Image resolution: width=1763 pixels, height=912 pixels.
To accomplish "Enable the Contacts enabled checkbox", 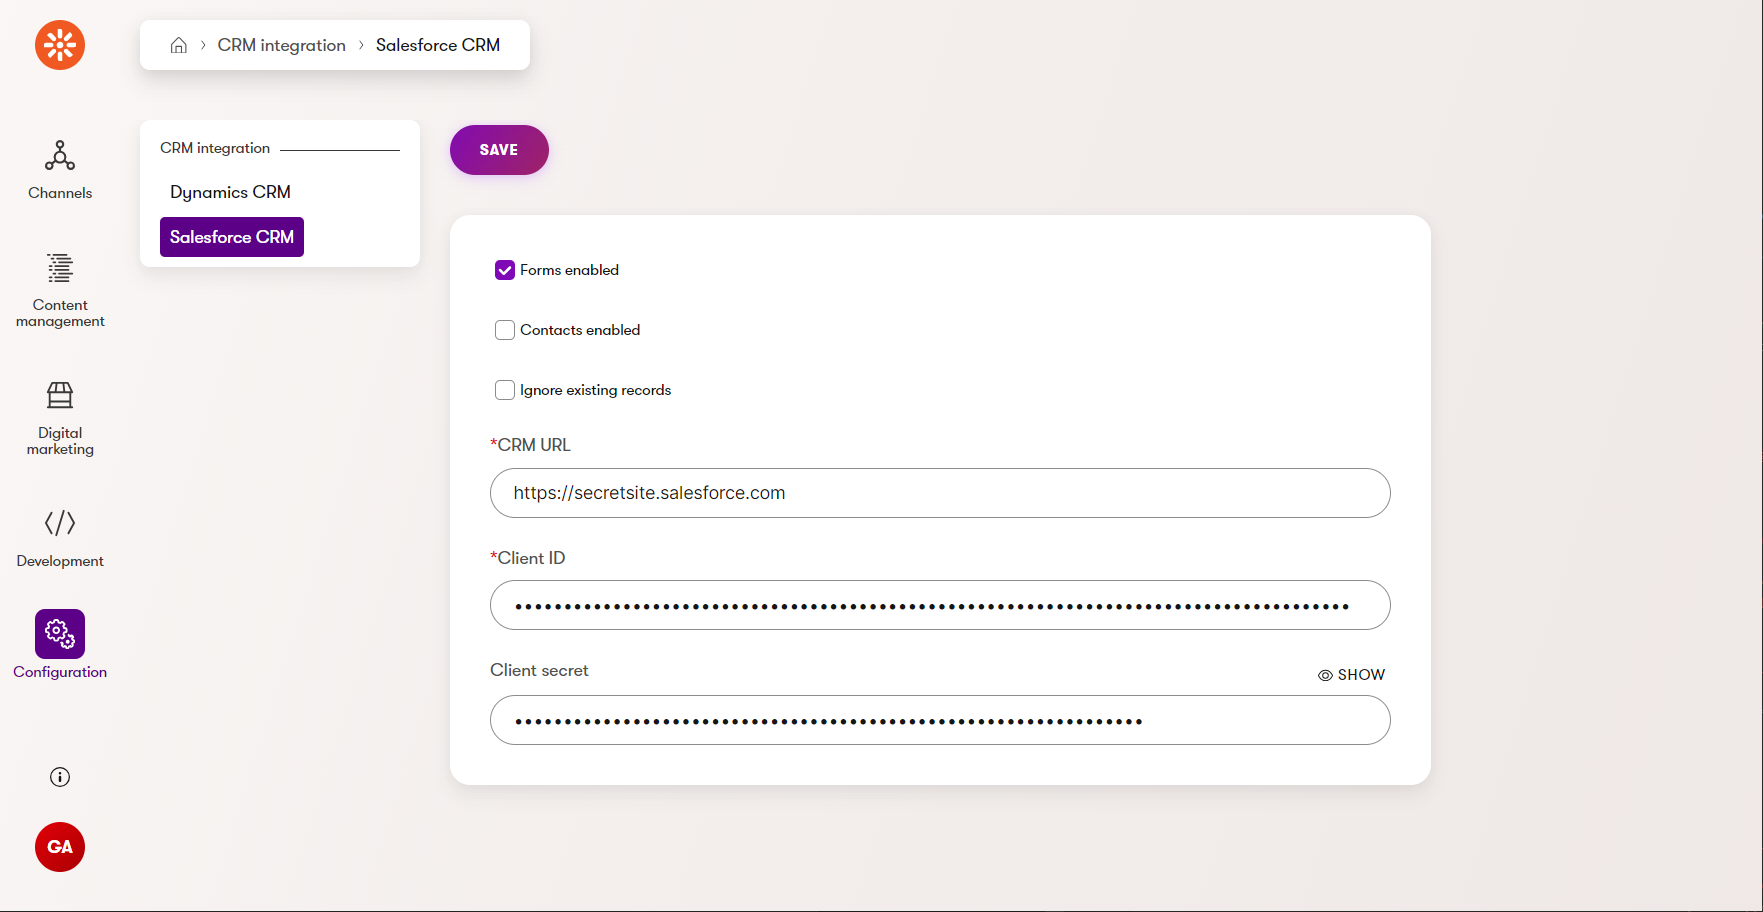I will (x=505, y=330).
